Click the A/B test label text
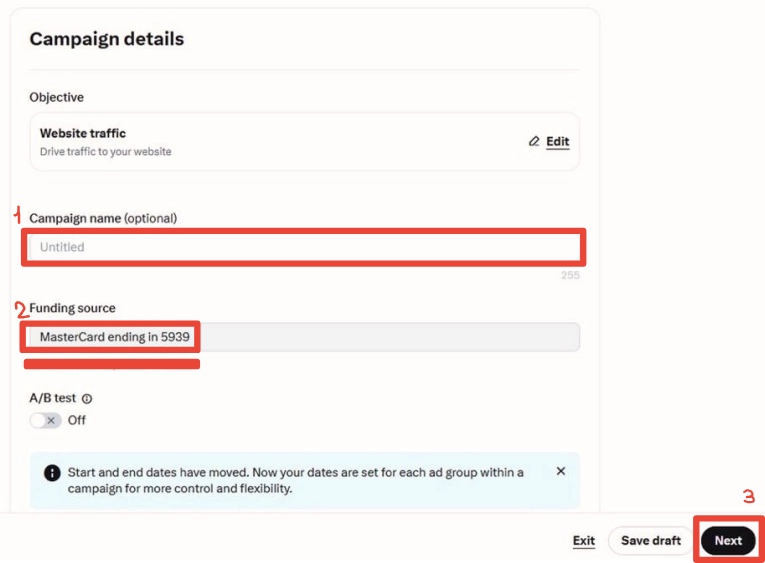The width and height of the screenshot is (765, 563). (53, 398)
